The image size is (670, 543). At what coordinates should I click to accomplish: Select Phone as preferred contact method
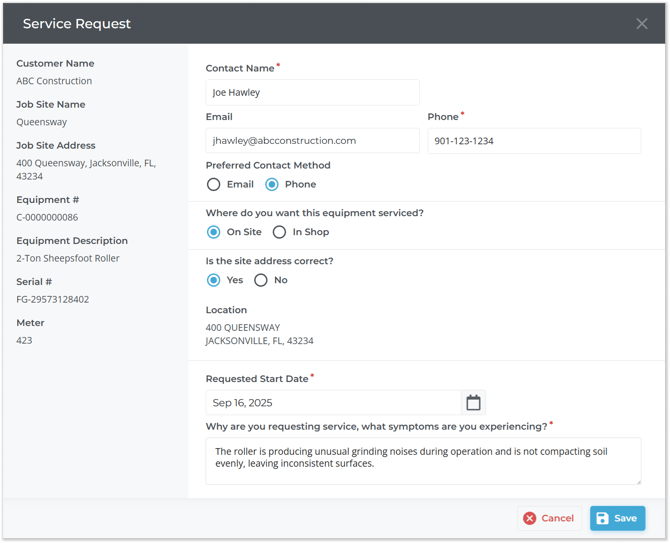tap(272, 185)
